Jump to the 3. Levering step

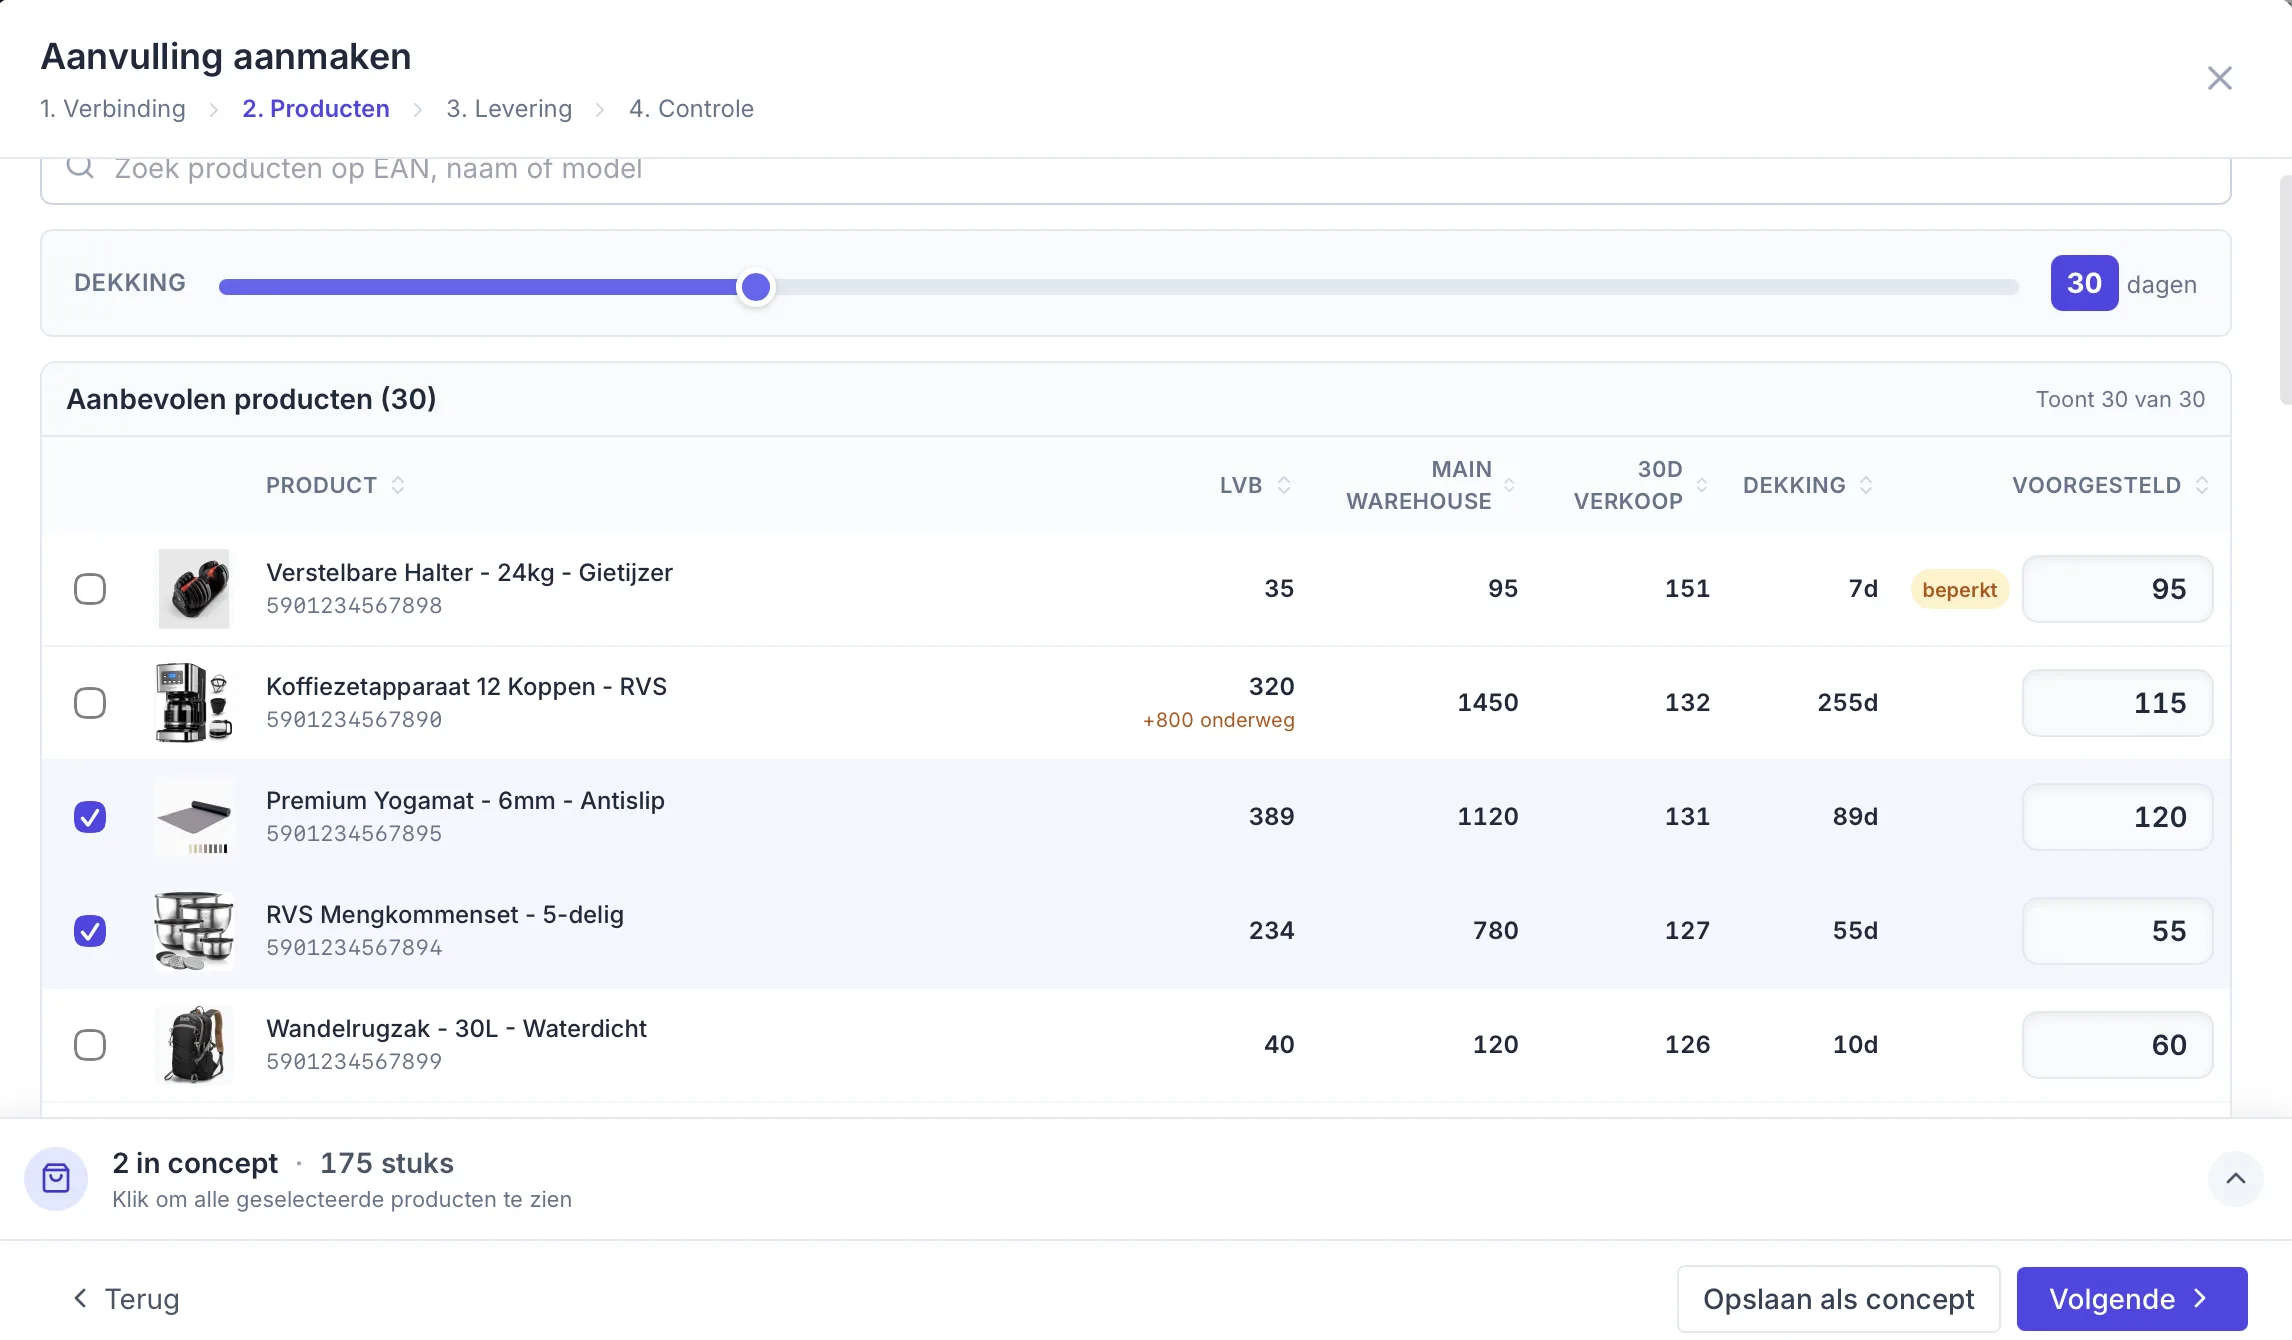click(x=509, y=109)
